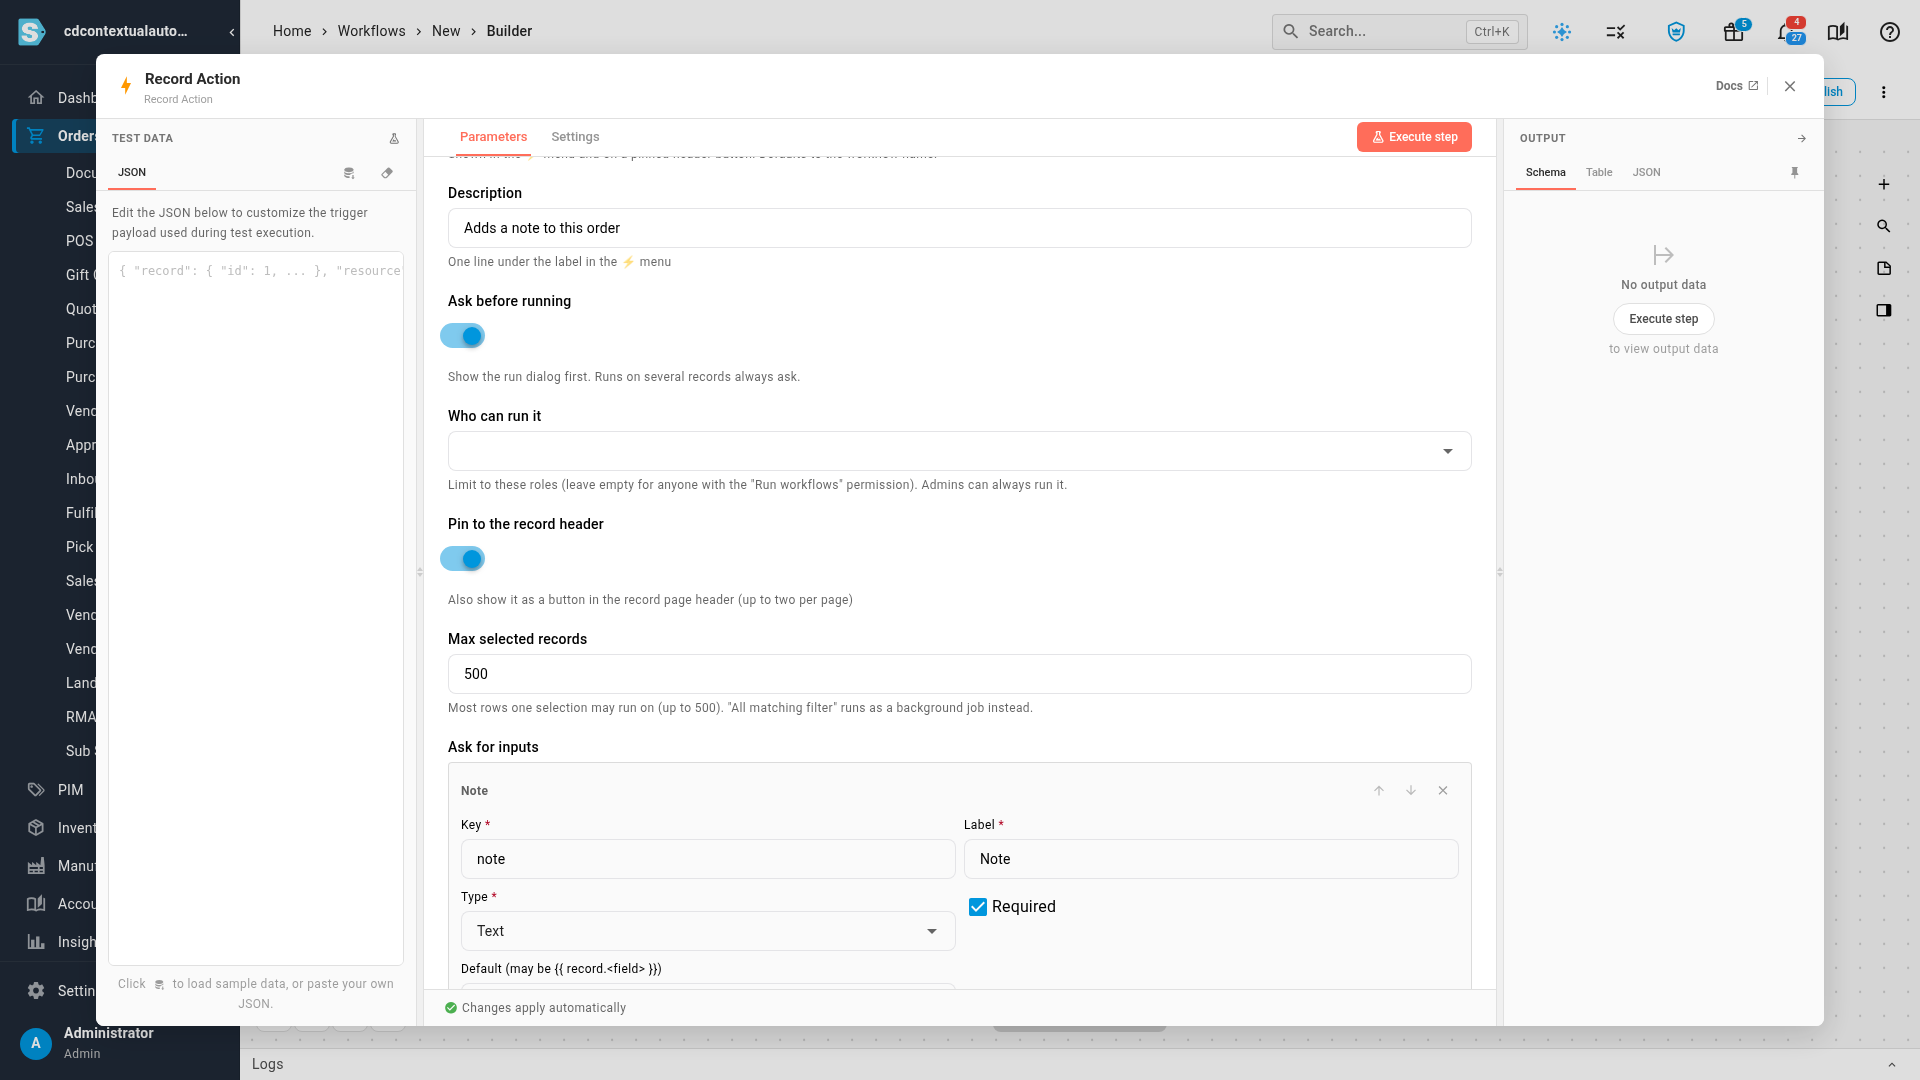
Task: Open the Docs link
Action: (1736, 86)
